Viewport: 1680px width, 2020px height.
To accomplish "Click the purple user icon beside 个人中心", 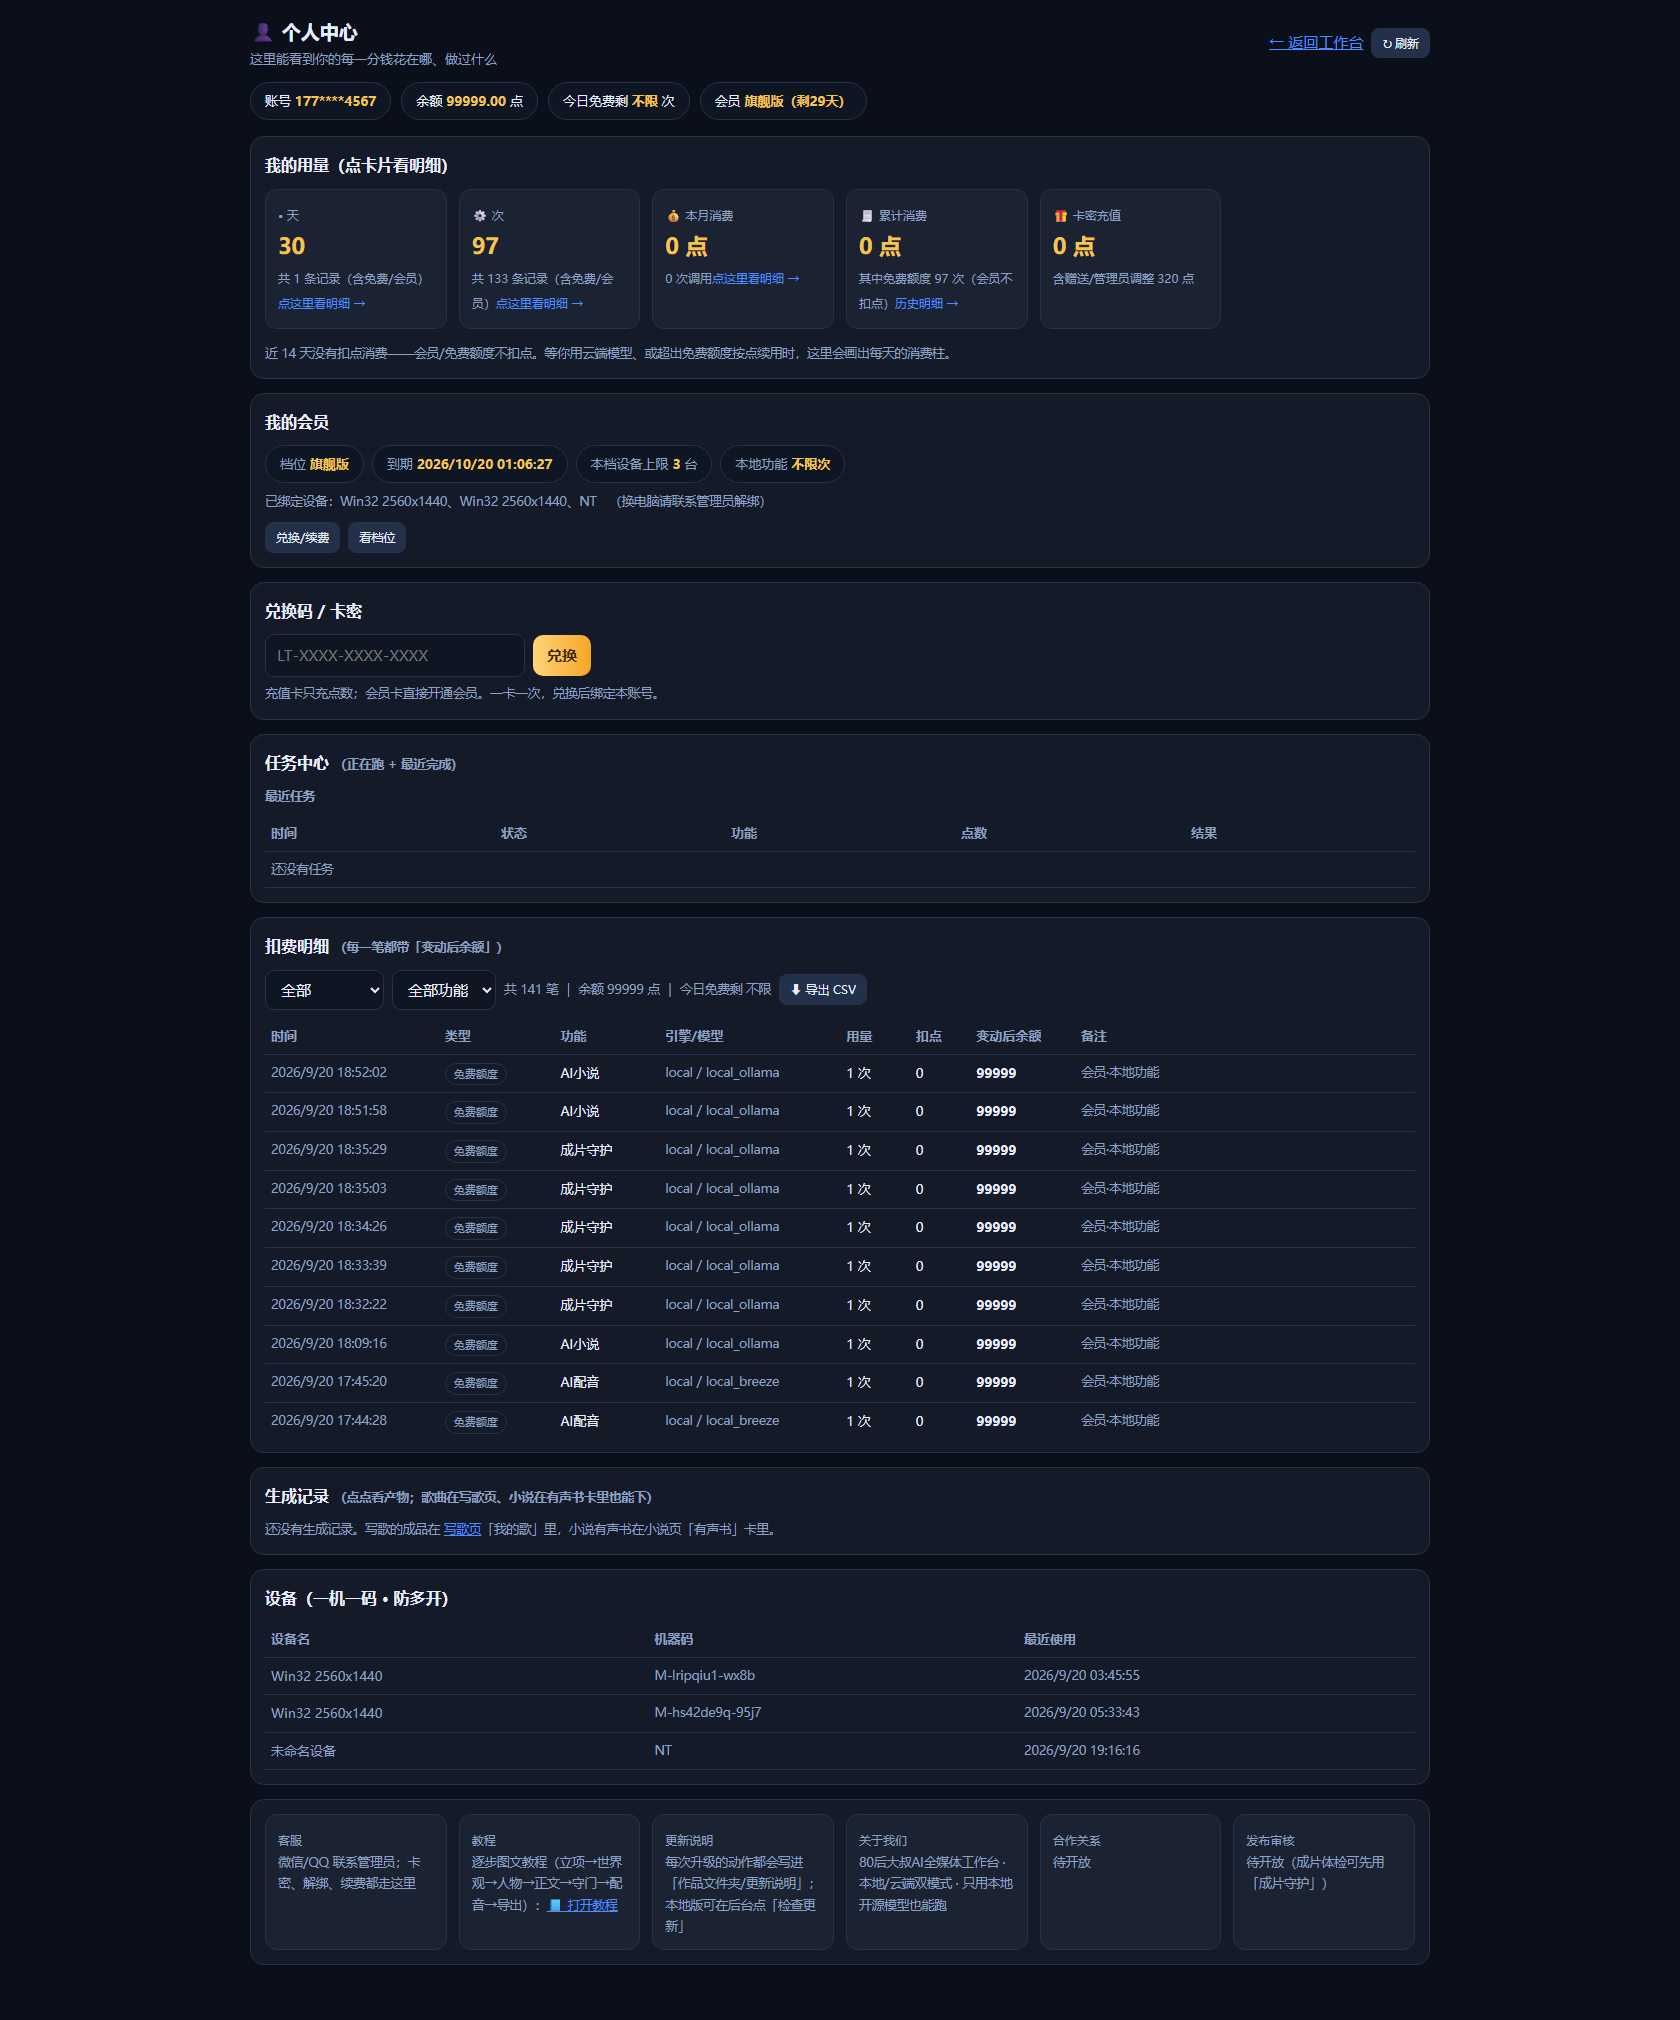I will 263,32.
